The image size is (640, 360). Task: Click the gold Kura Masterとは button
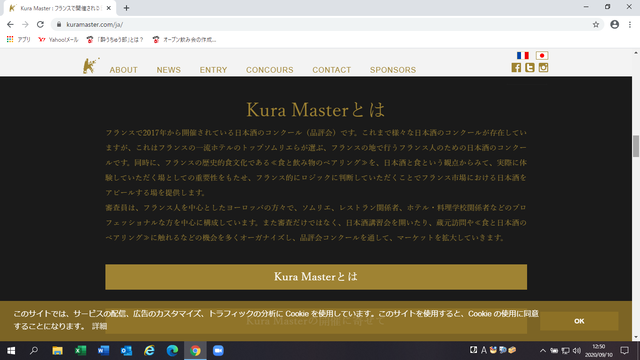tap(316, 277)
